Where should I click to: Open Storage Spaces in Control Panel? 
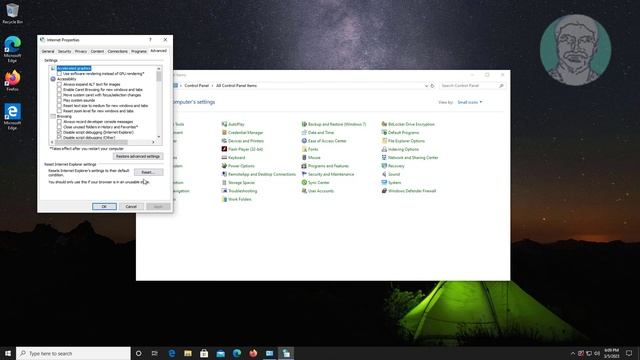pos(238,183)
